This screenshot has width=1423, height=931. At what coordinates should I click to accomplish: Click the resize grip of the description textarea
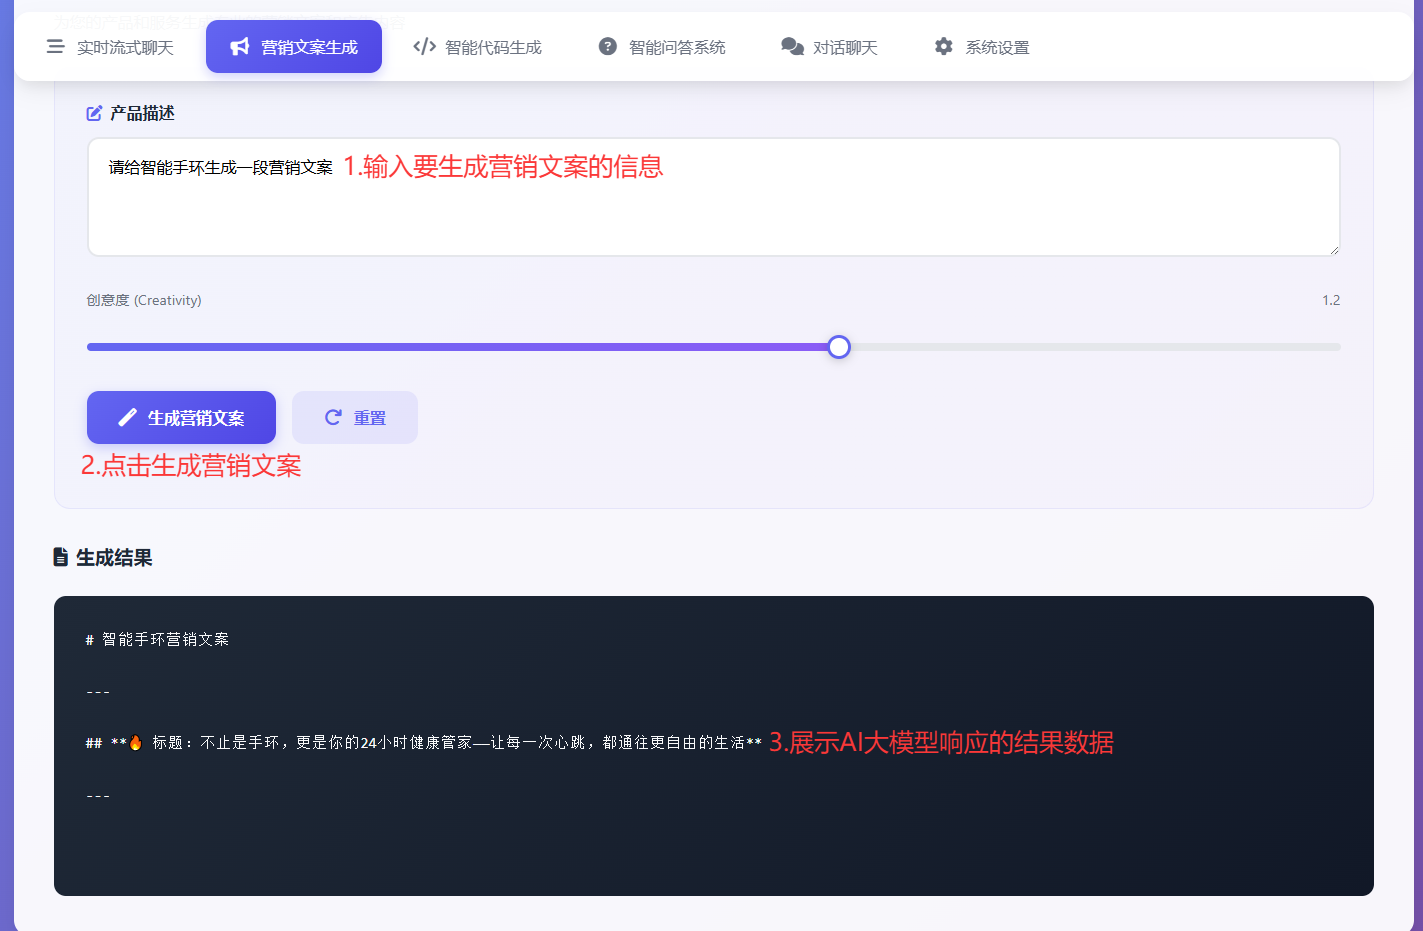coord(1334,250)
